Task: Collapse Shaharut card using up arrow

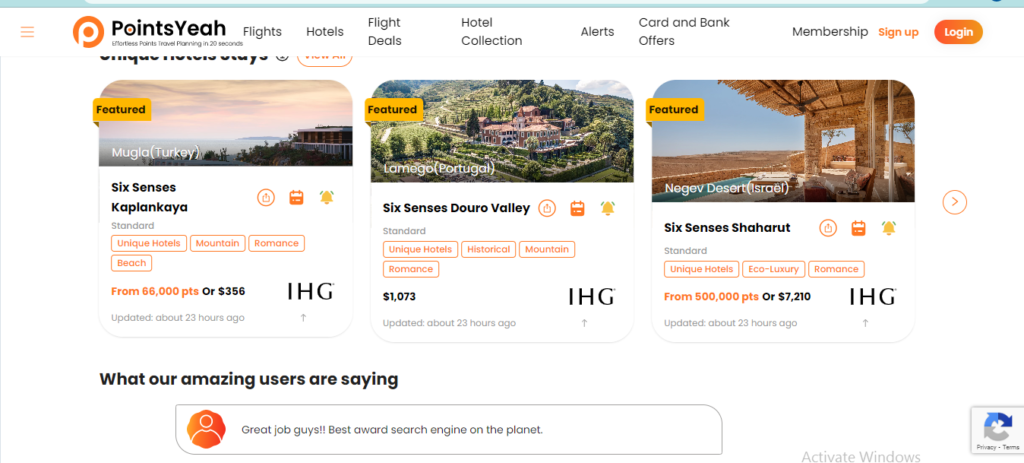Action: tap(865, 323)
